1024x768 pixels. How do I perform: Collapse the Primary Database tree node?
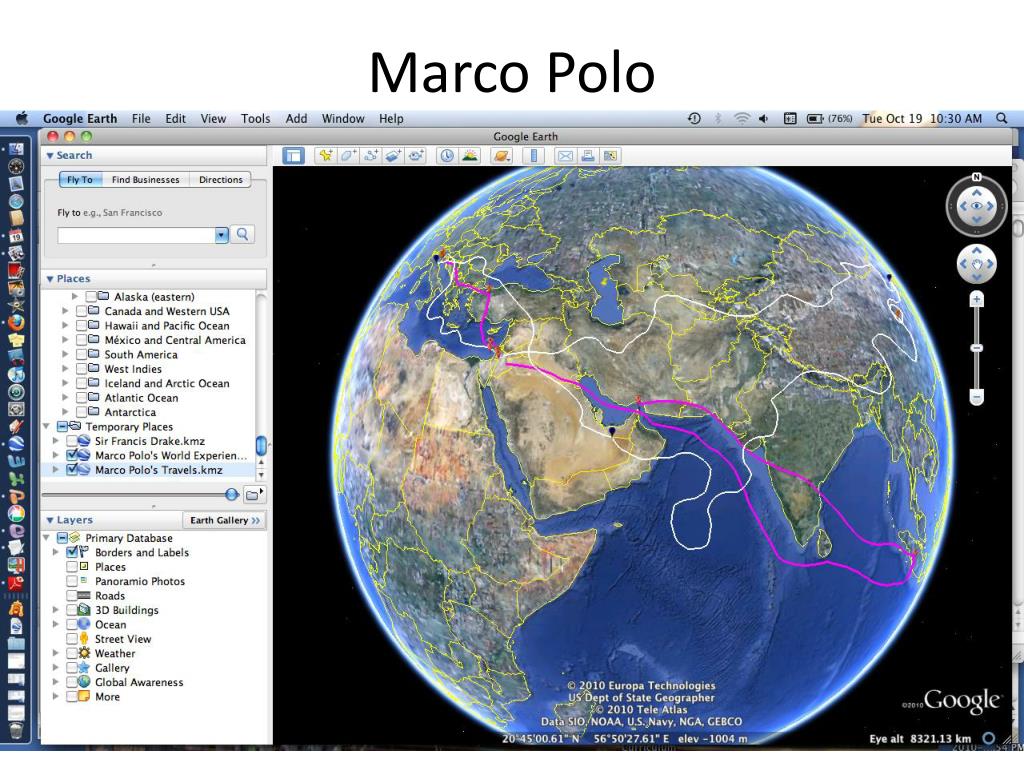pos(46,537)
